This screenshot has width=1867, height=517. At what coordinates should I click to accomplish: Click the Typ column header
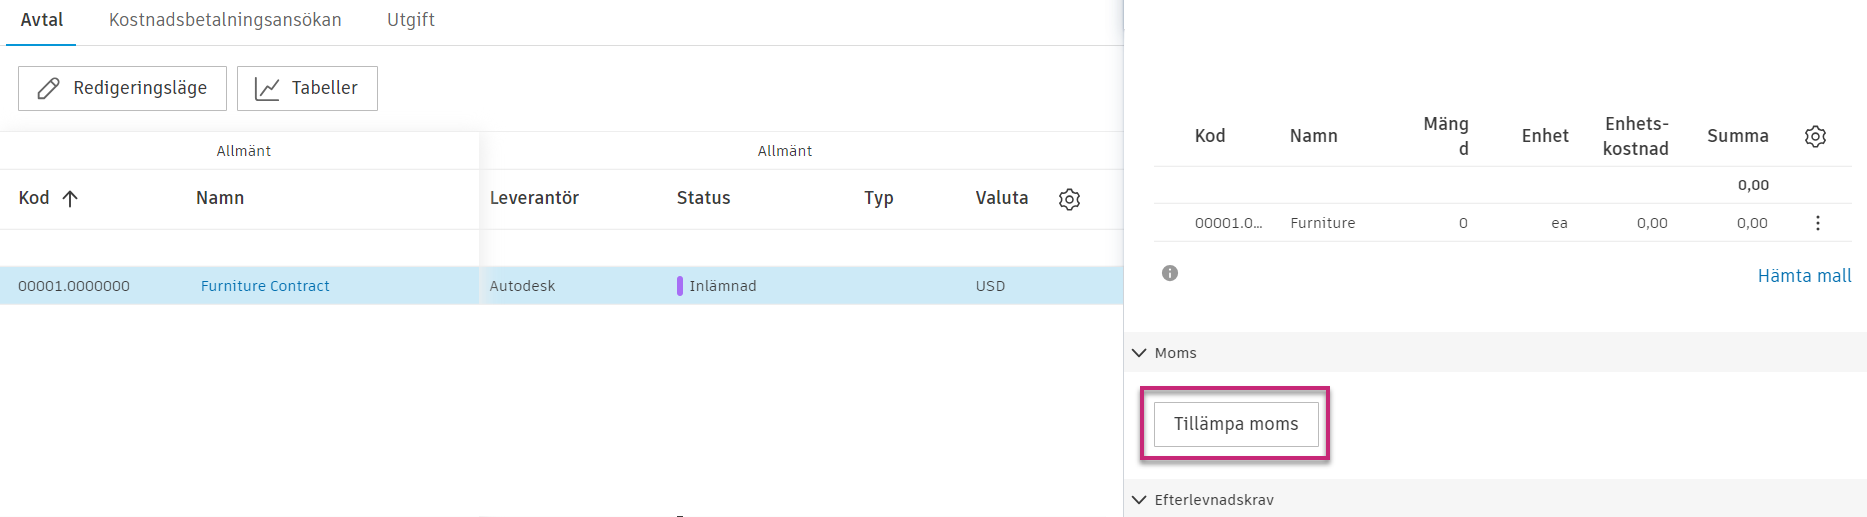click(878, 198)
